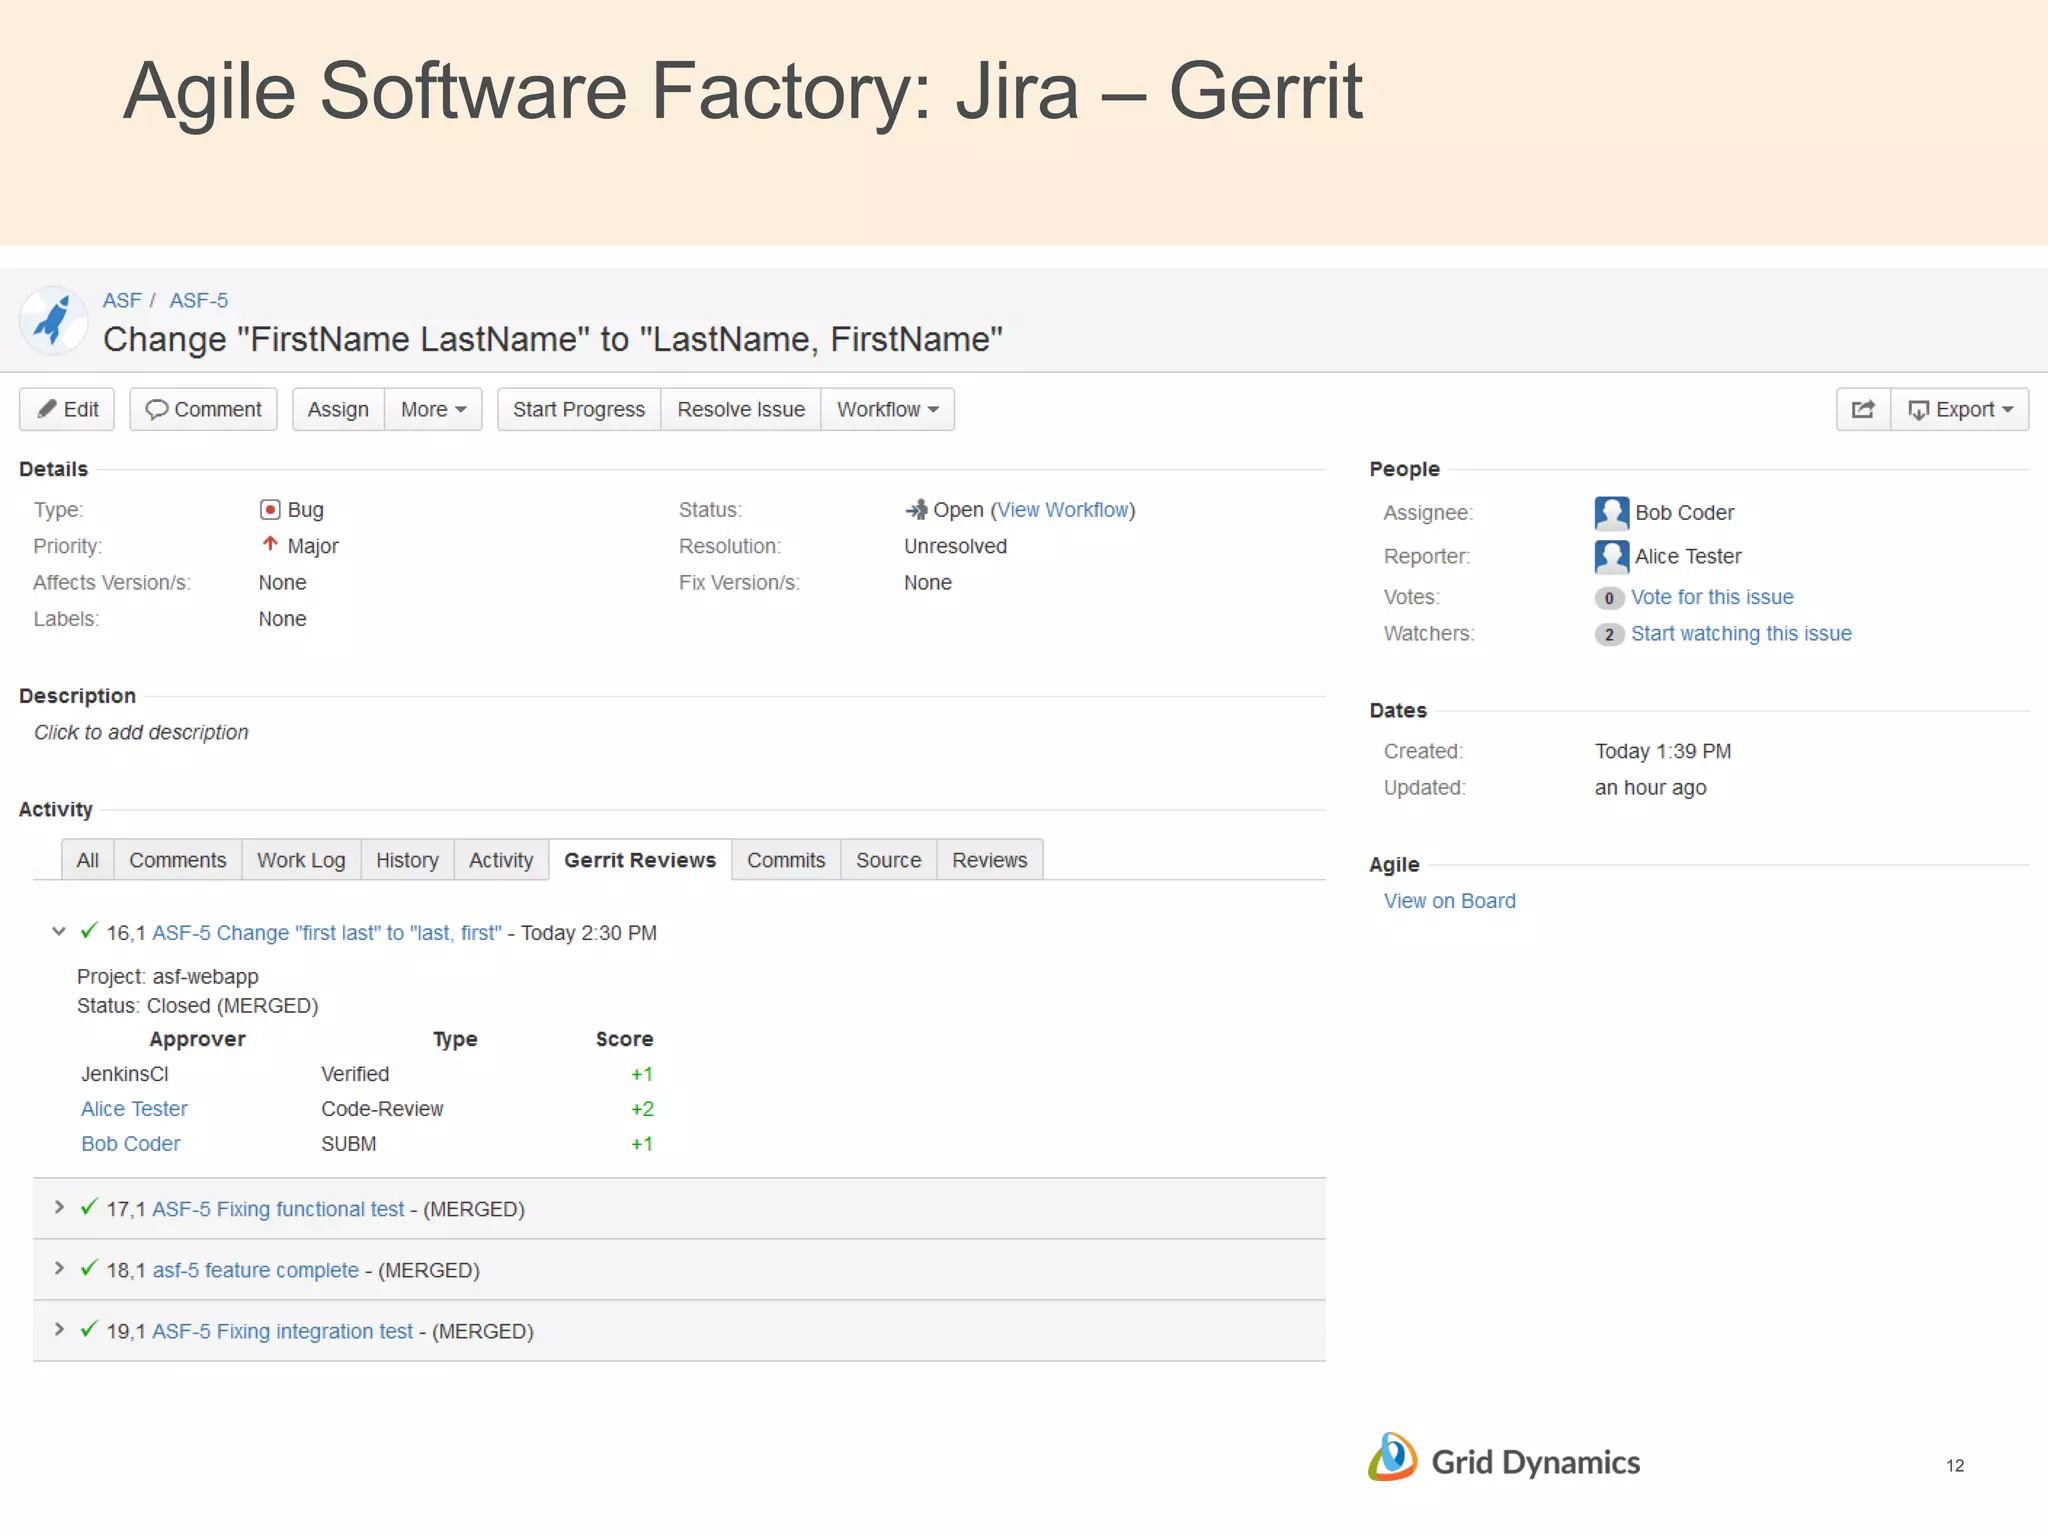Click the share icon button
Image resolution: width=2048 pixels, height=1536 pixels.
pos(1863,410)
